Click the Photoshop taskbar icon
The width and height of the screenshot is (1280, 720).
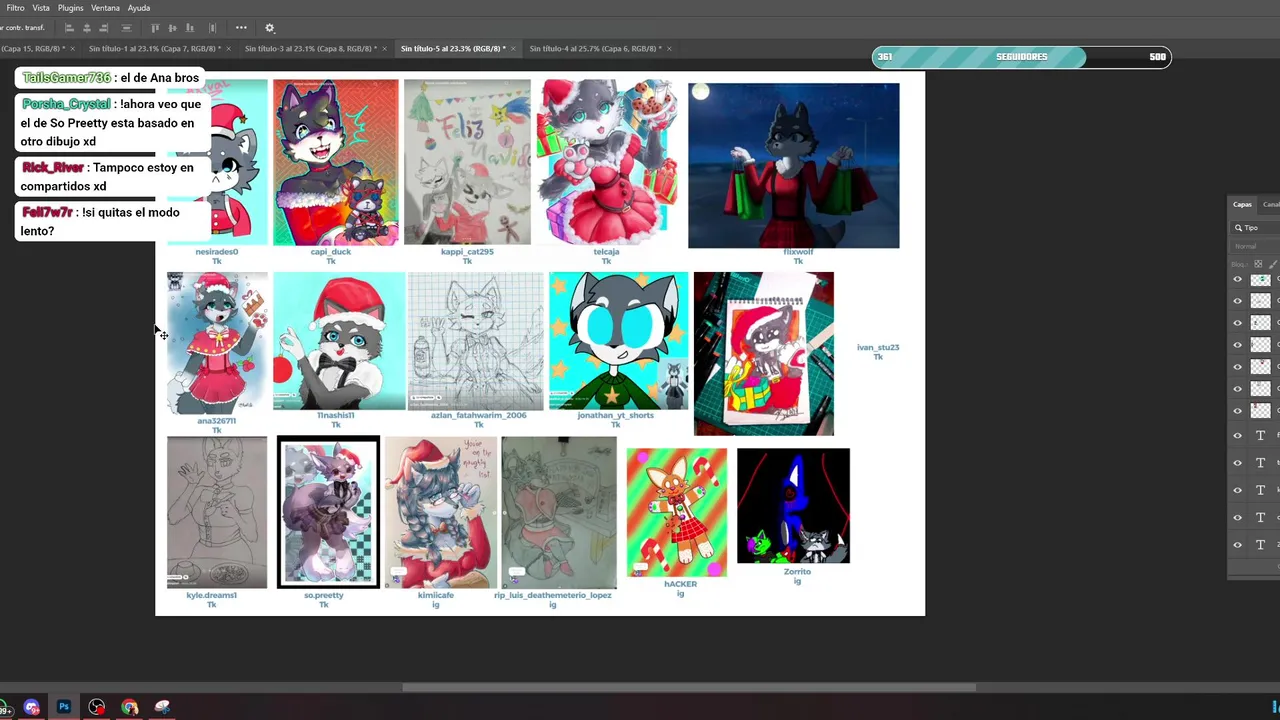tap(64, 707)
